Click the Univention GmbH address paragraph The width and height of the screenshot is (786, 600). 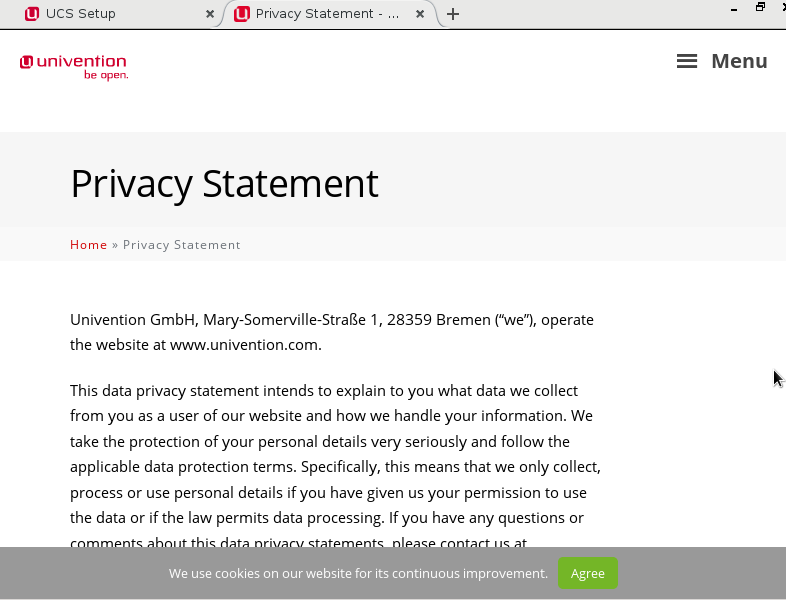(331, 320)
